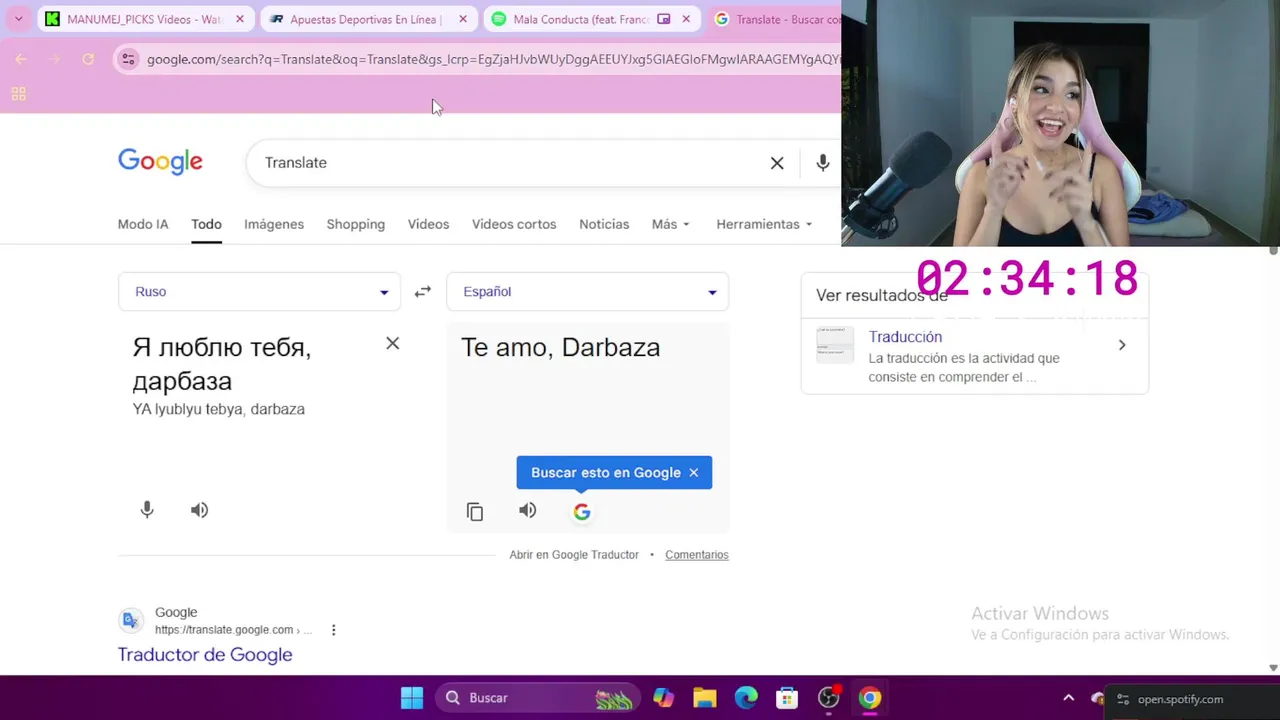Screen dimensions: 1280x720
Task: Click the taskbar Buscar search box
Action: click(538, 698)
